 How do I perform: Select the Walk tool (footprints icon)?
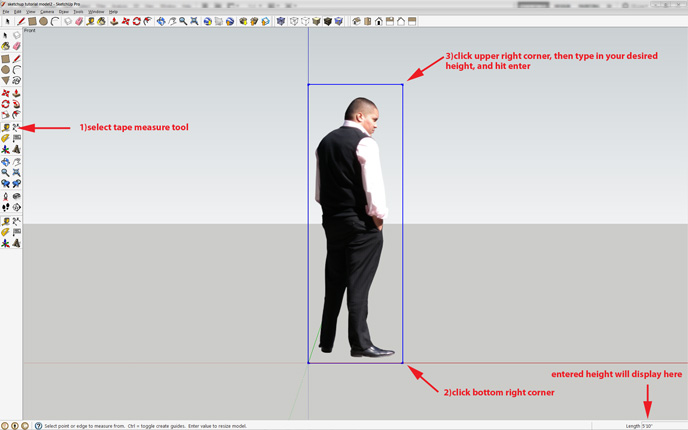(5, 207)
